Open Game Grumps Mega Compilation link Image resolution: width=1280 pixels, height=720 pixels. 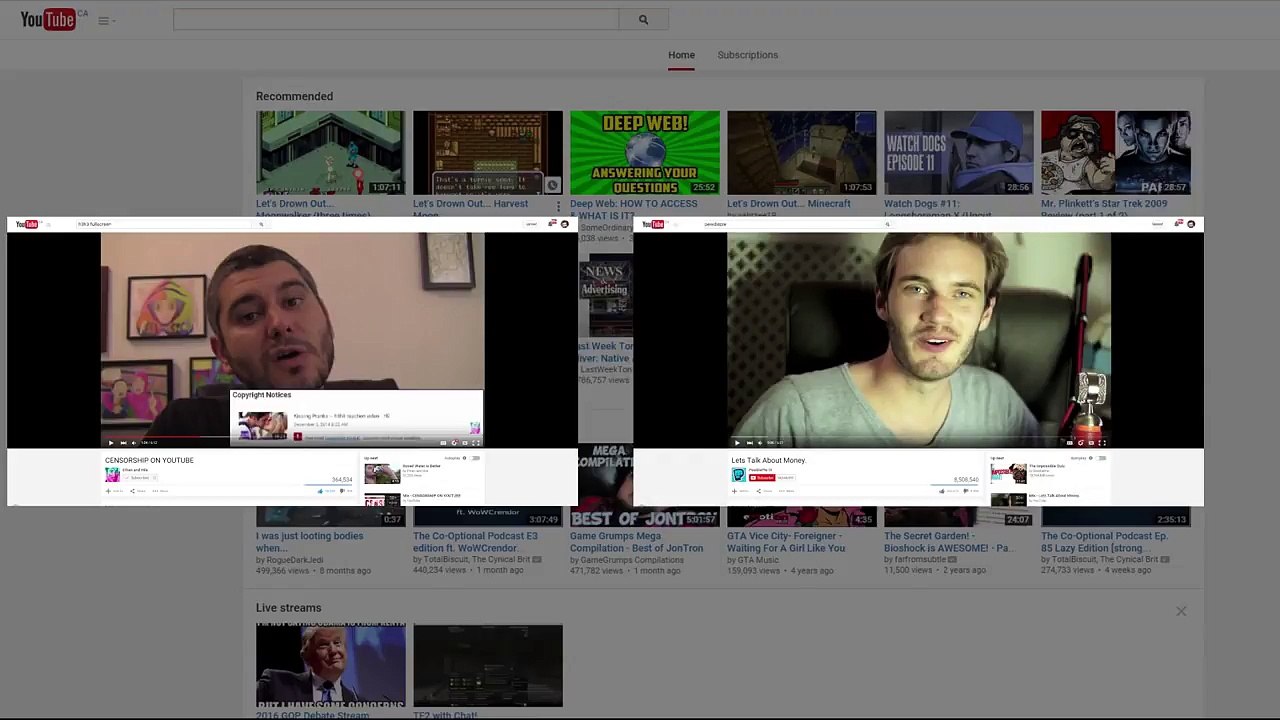pos(636,542)
